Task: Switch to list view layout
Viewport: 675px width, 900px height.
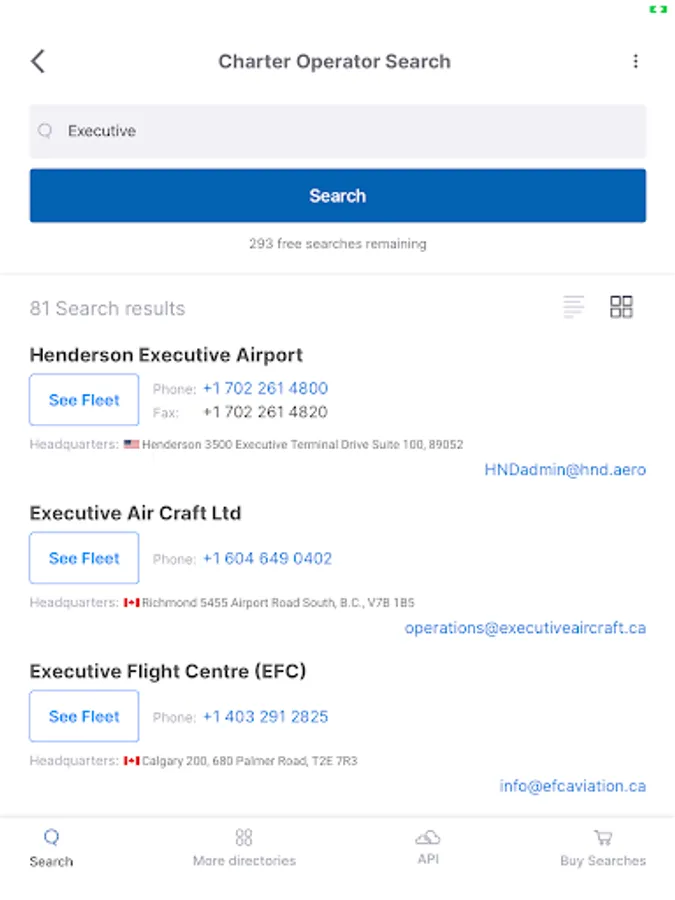Action: (x=573, y=307)
